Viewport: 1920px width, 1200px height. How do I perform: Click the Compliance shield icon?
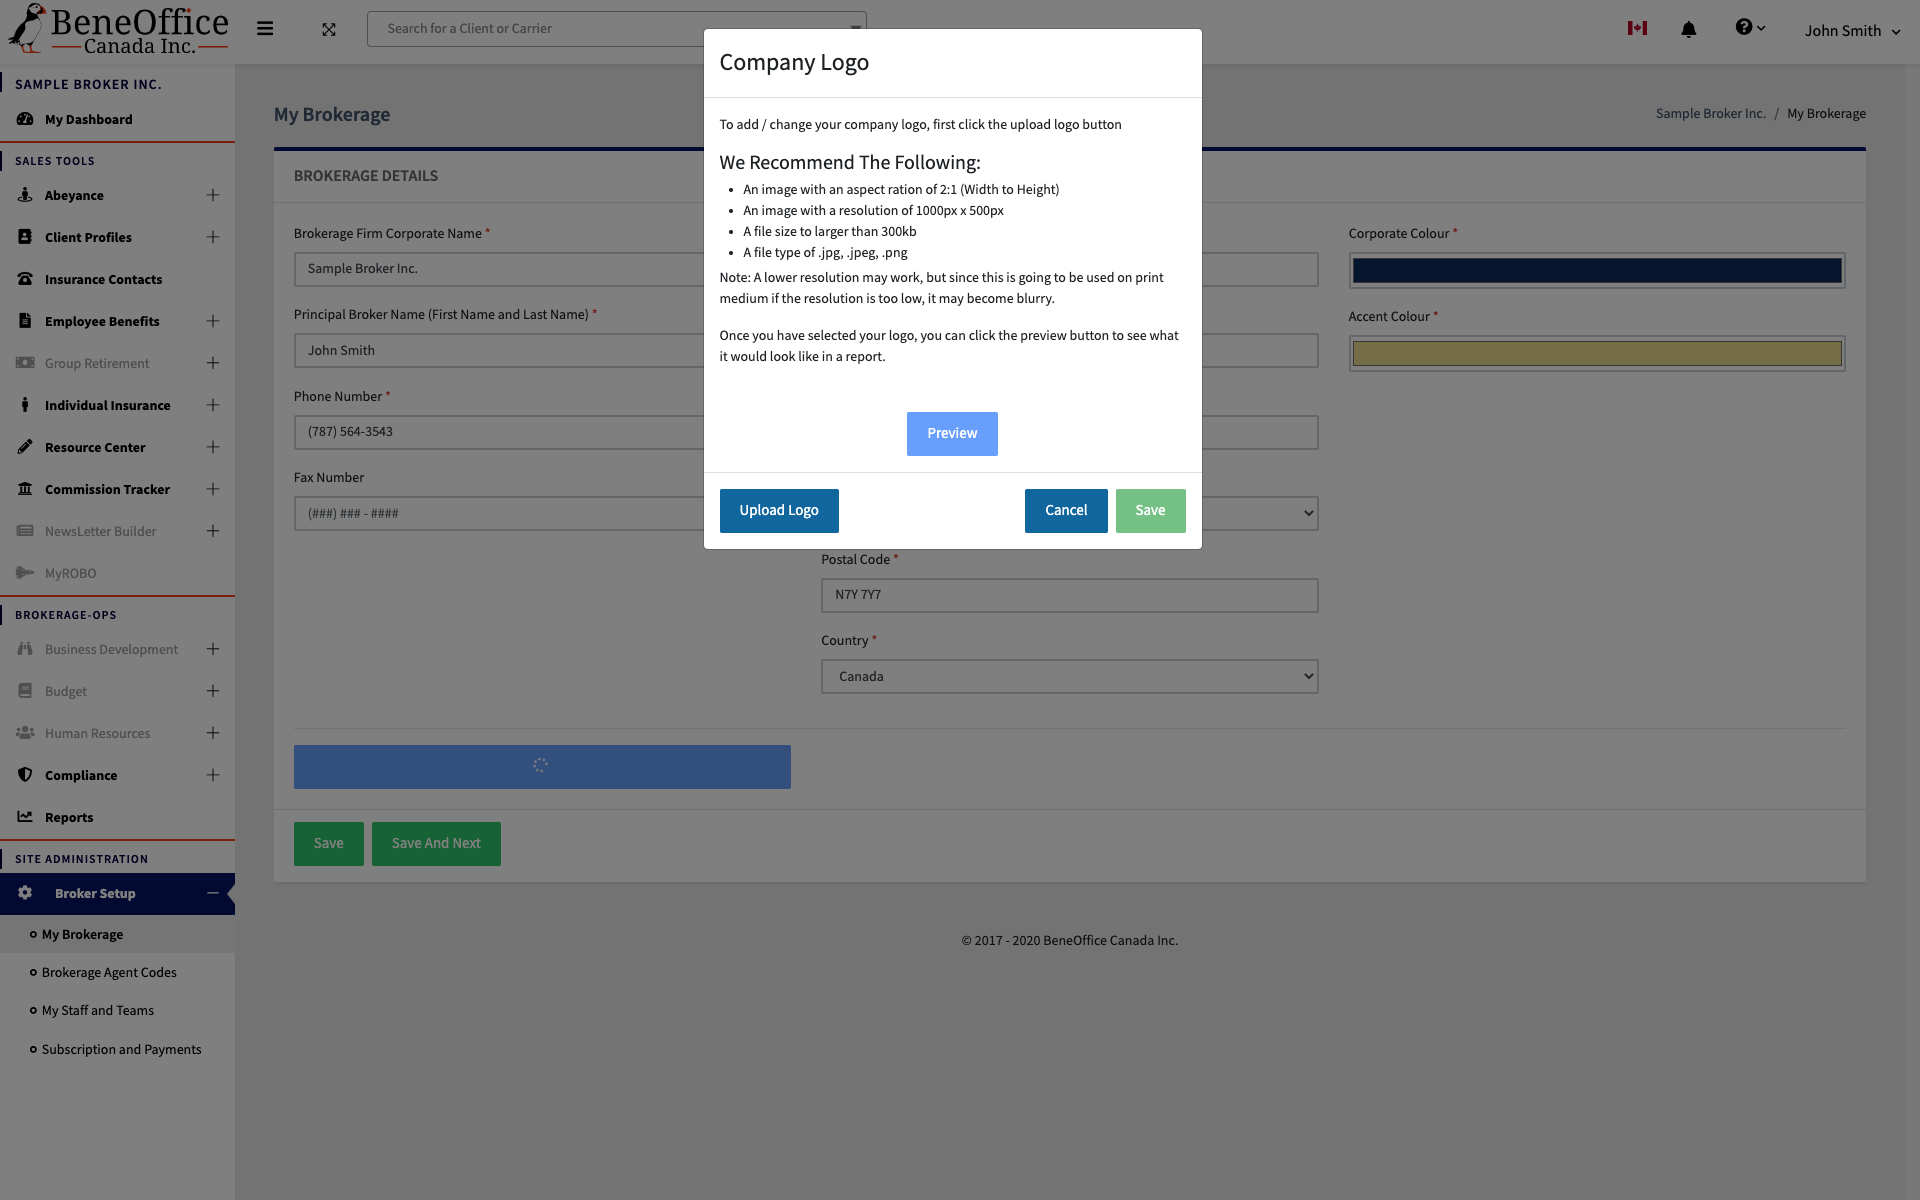25,775
